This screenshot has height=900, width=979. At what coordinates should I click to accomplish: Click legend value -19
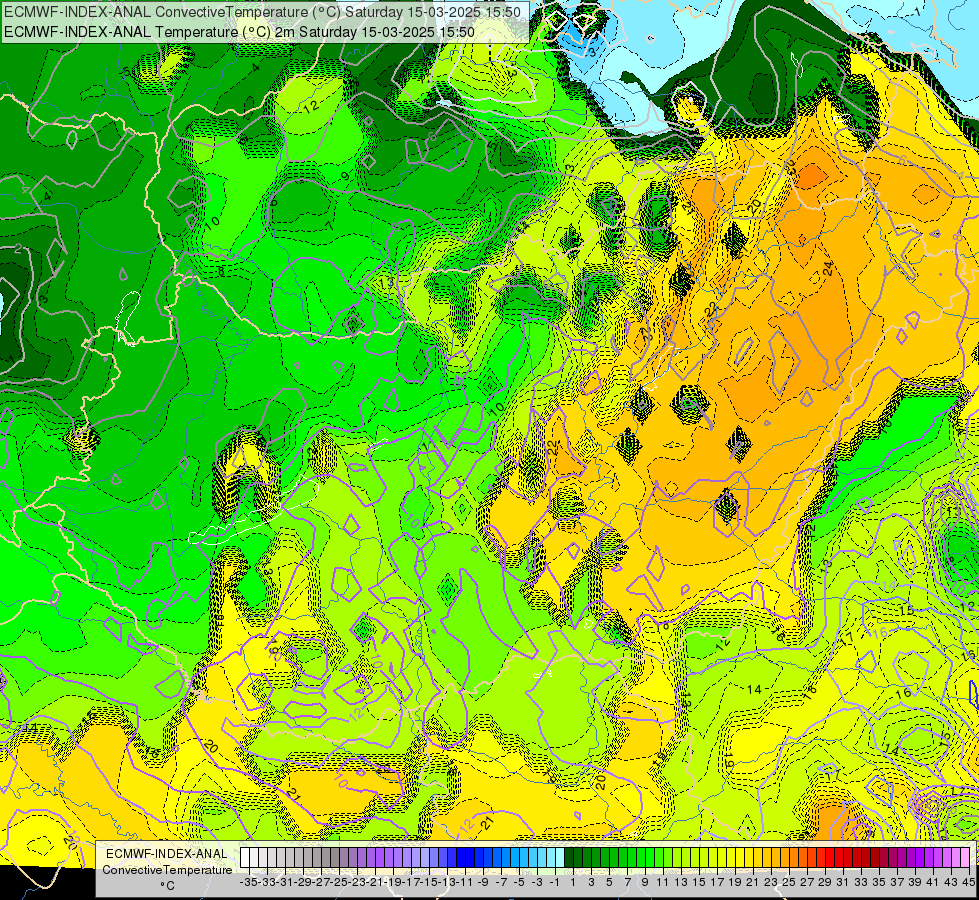393,882
